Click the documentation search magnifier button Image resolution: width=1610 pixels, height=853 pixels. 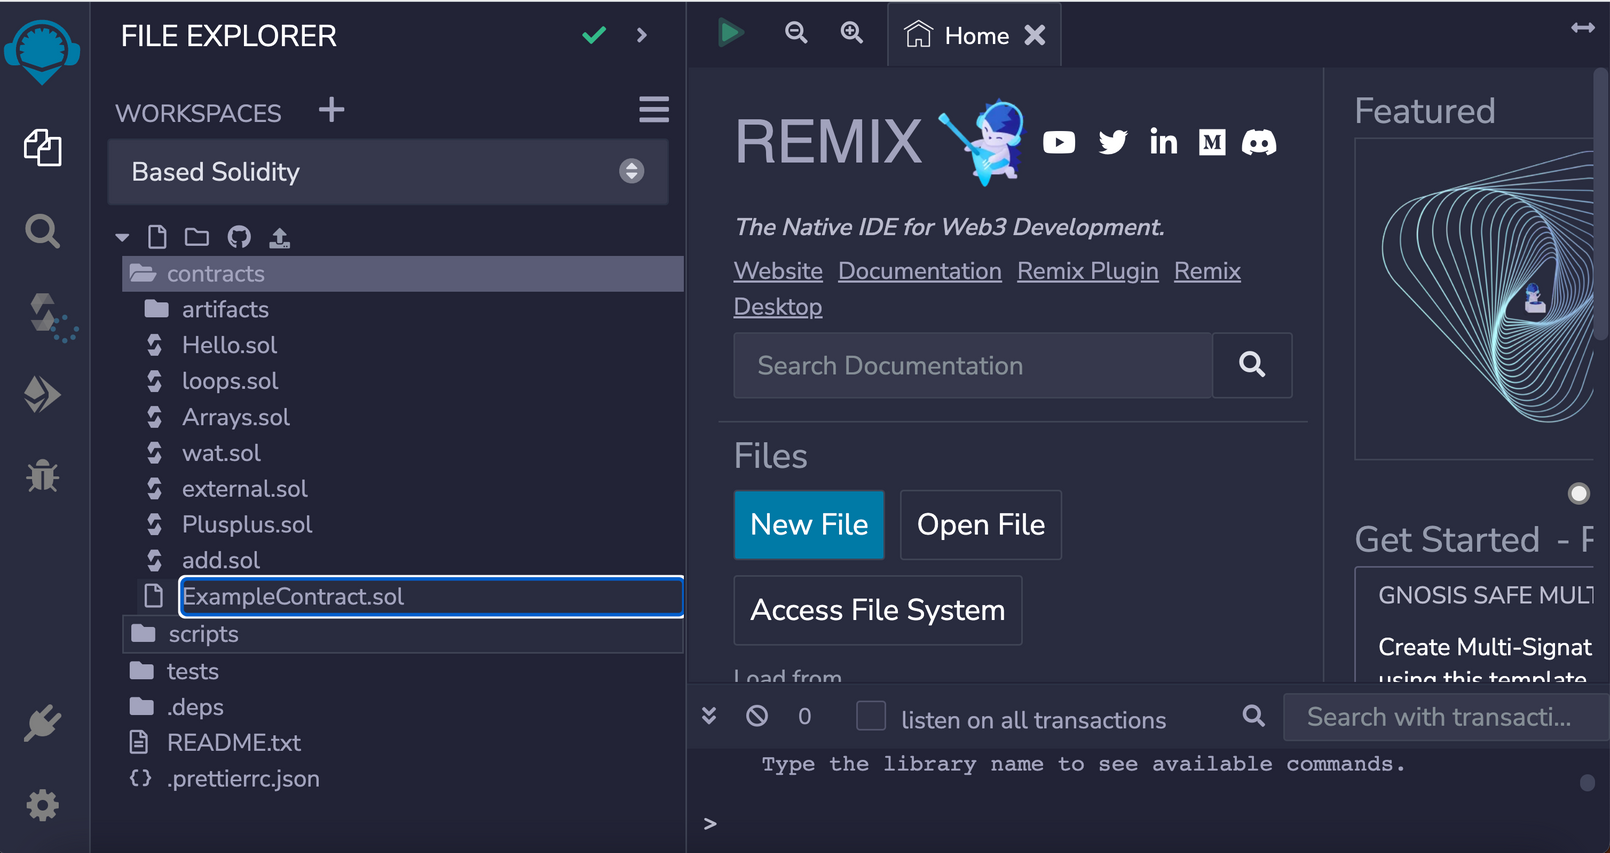click(x=1252, y=366)
